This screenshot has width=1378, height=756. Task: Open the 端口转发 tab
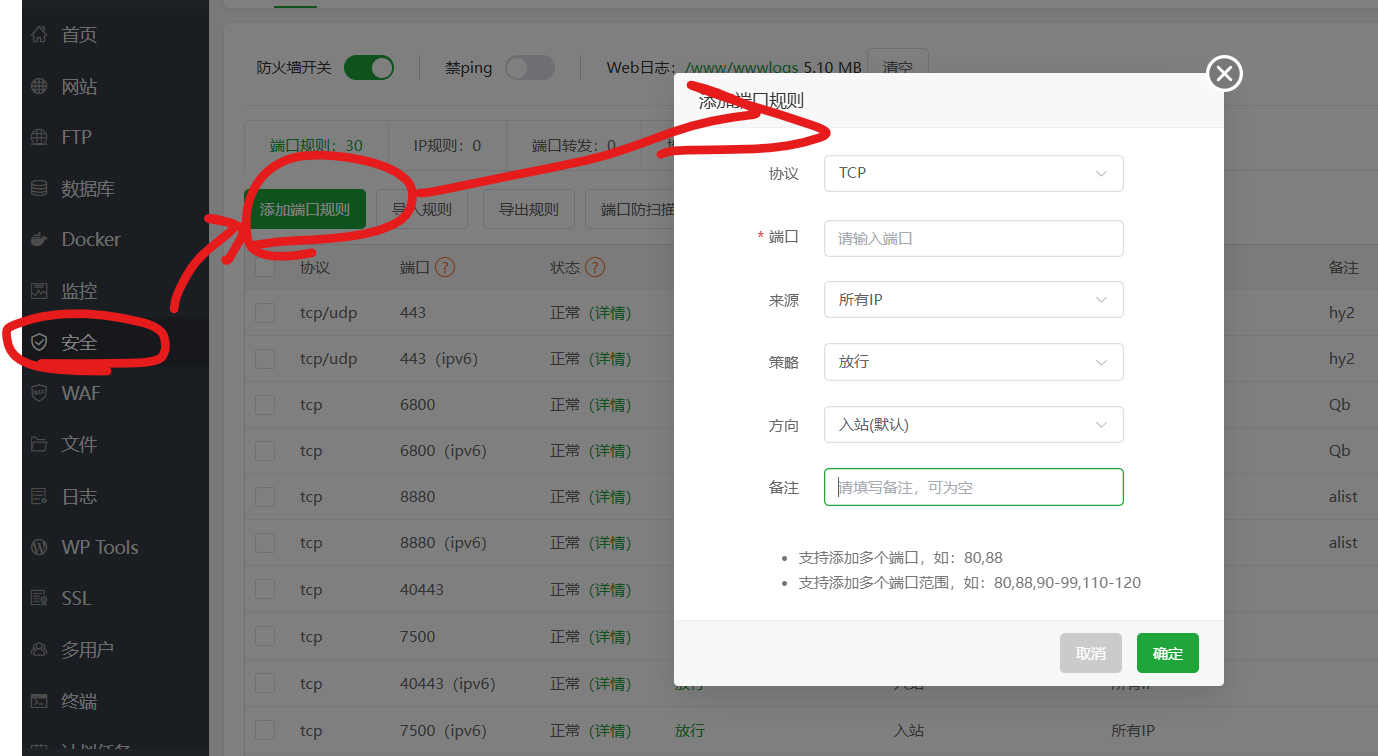573,146
